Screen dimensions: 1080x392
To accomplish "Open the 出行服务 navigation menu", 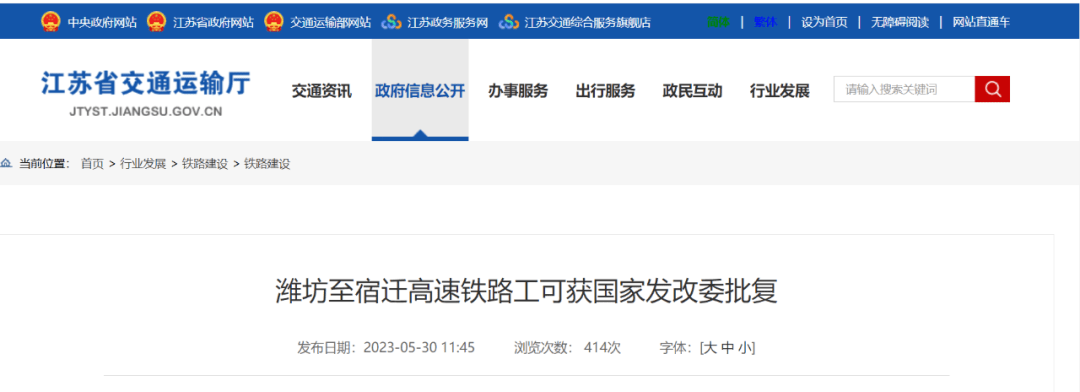I will coord(605,91).
